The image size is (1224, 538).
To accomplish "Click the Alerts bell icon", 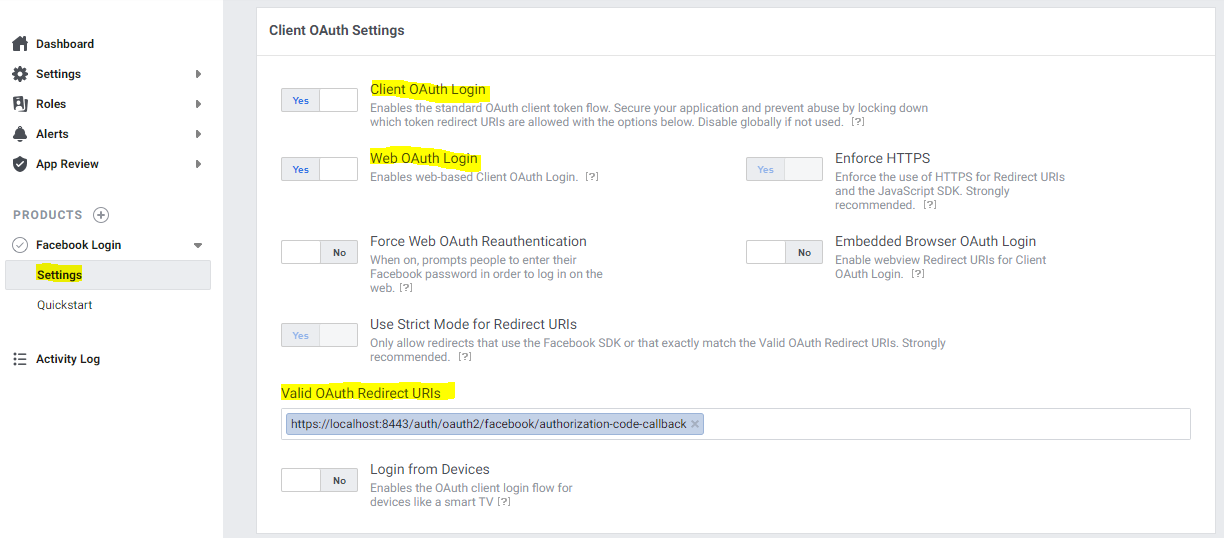I will 20,134.
